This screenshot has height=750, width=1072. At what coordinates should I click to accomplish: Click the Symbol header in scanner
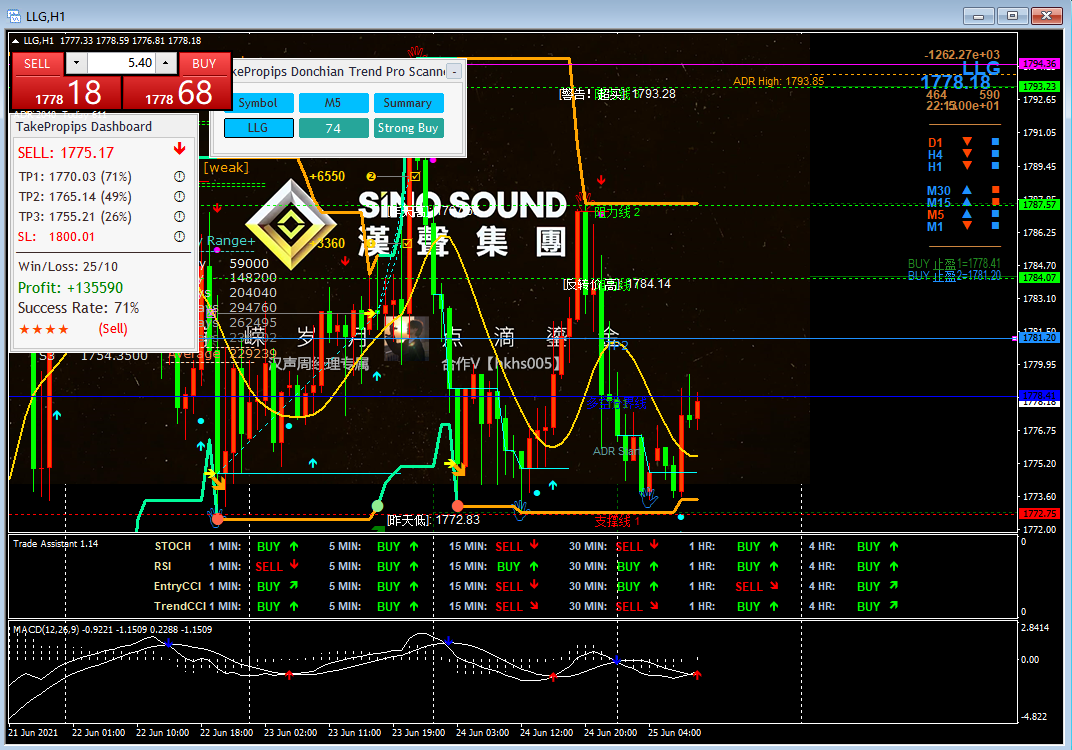tap(258, 103)
